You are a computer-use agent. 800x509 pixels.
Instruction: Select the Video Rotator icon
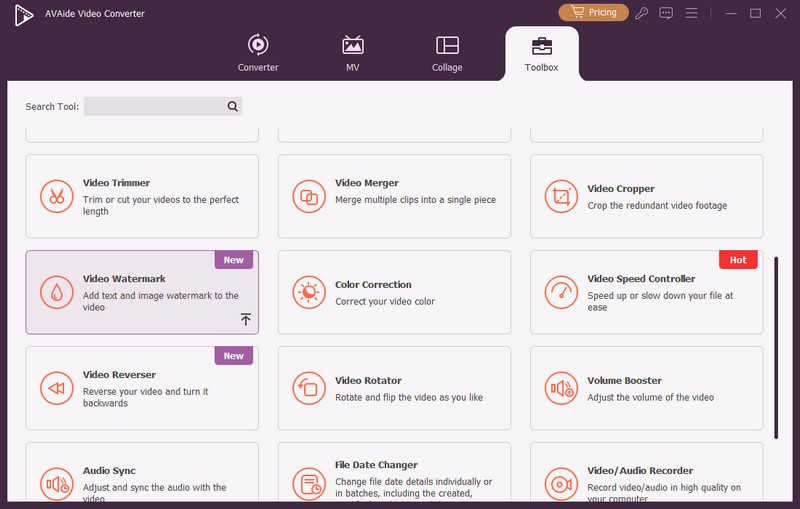[308, 388]
